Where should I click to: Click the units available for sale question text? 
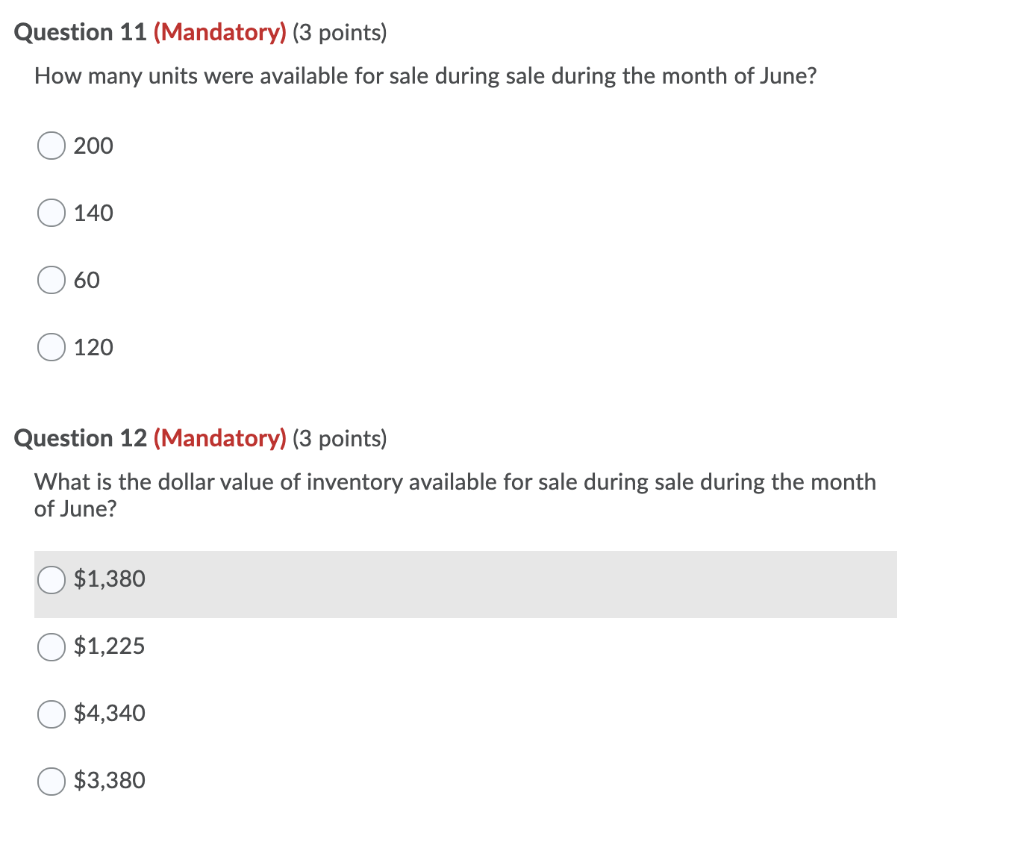(x=426, y=76)
